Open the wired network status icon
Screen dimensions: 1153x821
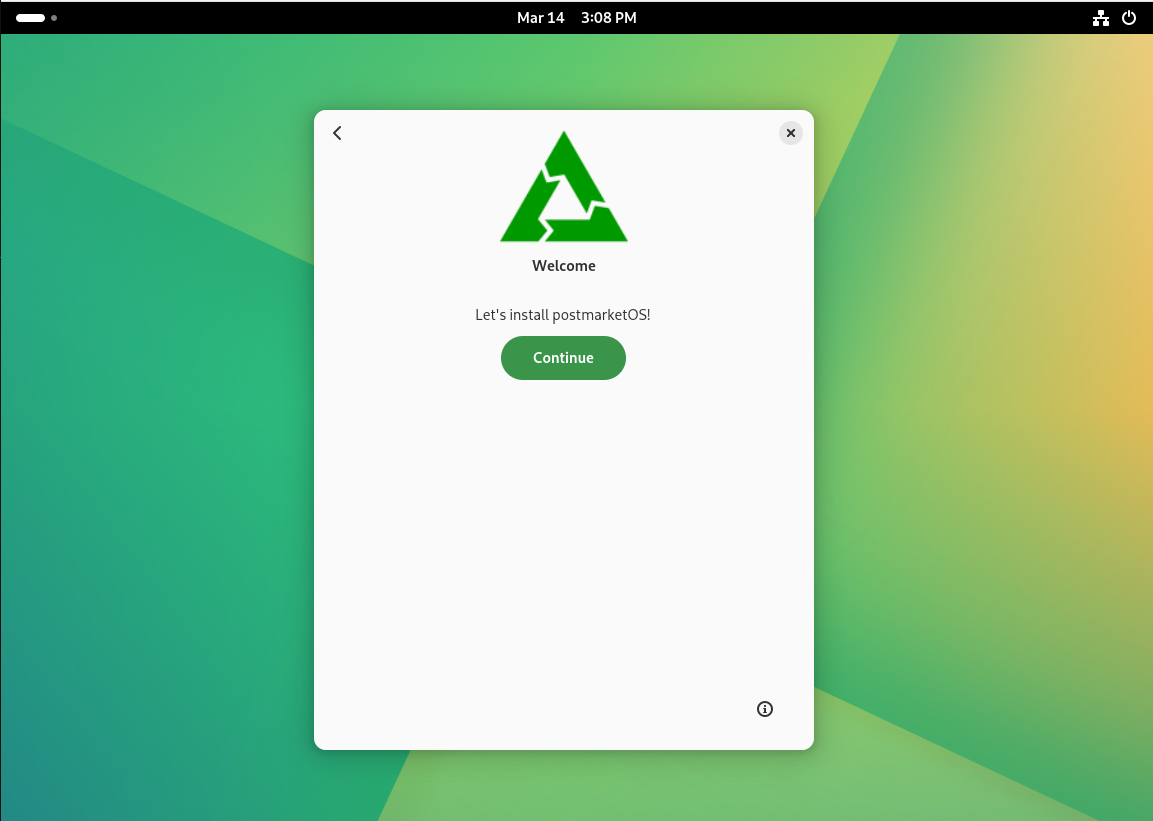coord(1101,18)
